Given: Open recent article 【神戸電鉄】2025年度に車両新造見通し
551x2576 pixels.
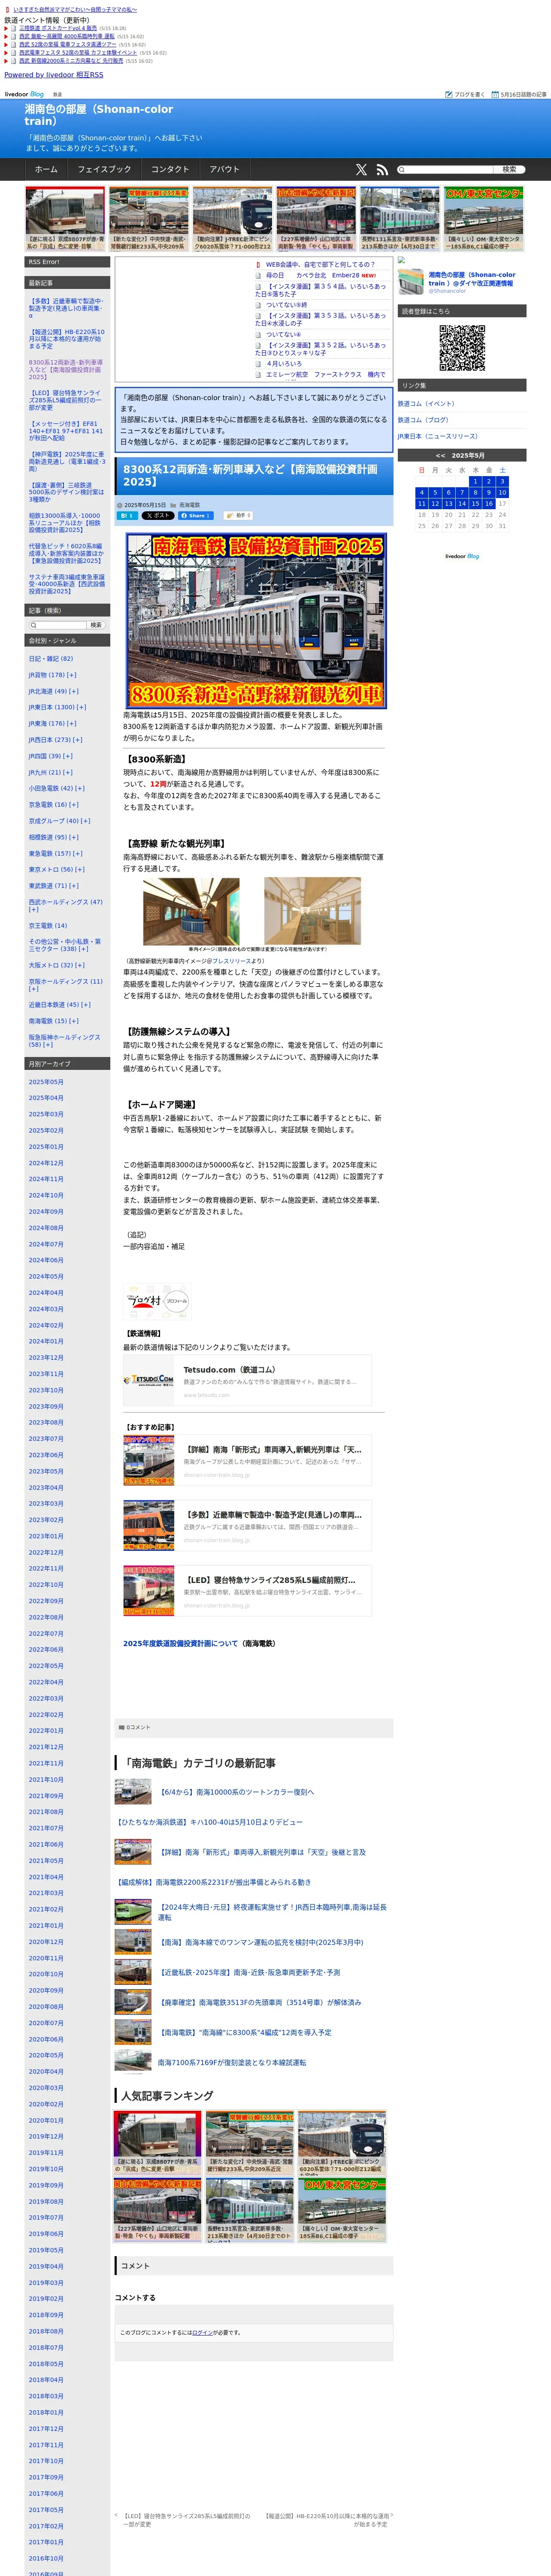Looking at the screenshot, I should (x=66, y=462).
